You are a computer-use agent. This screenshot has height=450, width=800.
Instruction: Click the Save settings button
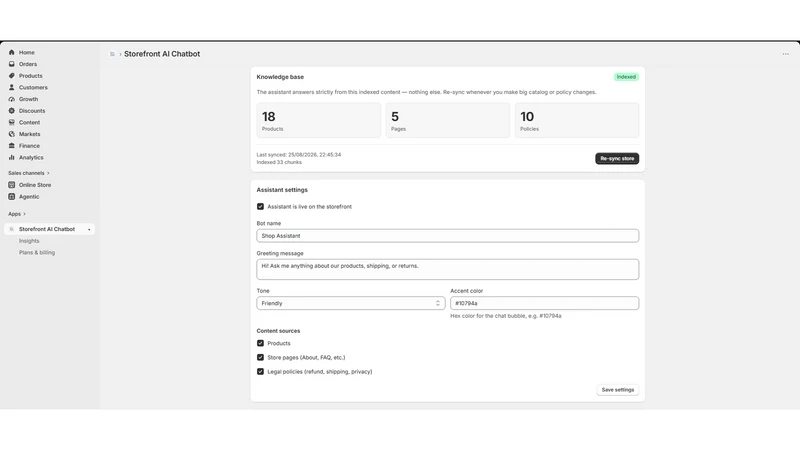(x=617, y=390)
